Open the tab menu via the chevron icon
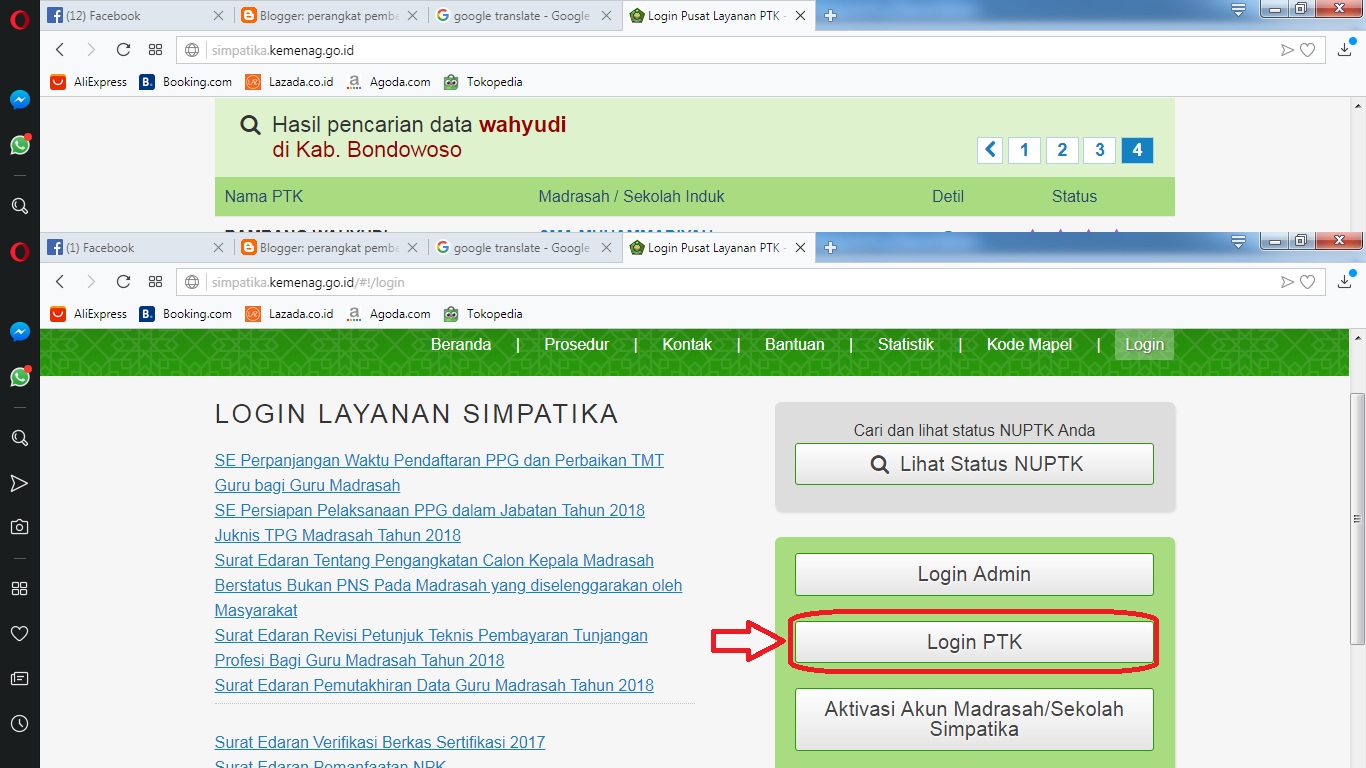1366x768 pixels. point(1238,240)
